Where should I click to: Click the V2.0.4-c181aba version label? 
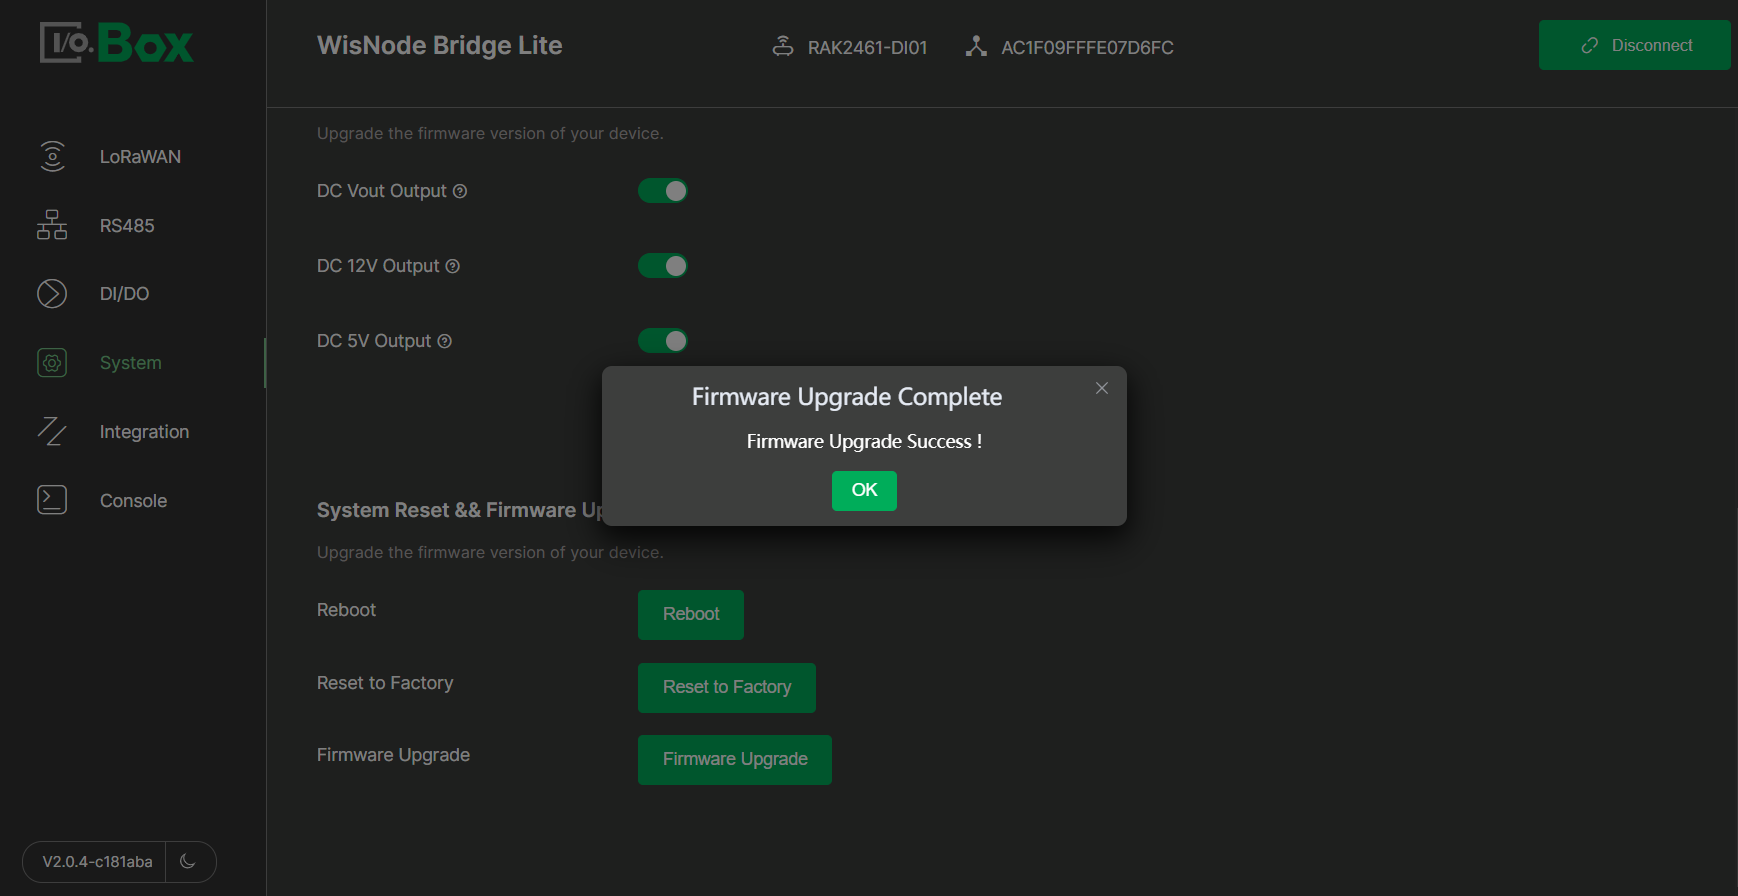coord(97,862)
